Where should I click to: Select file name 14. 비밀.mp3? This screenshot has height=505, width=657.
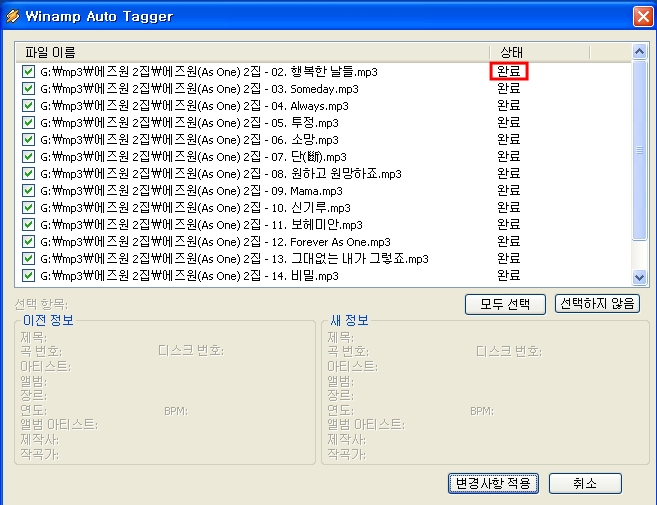(x=189, y=276)
